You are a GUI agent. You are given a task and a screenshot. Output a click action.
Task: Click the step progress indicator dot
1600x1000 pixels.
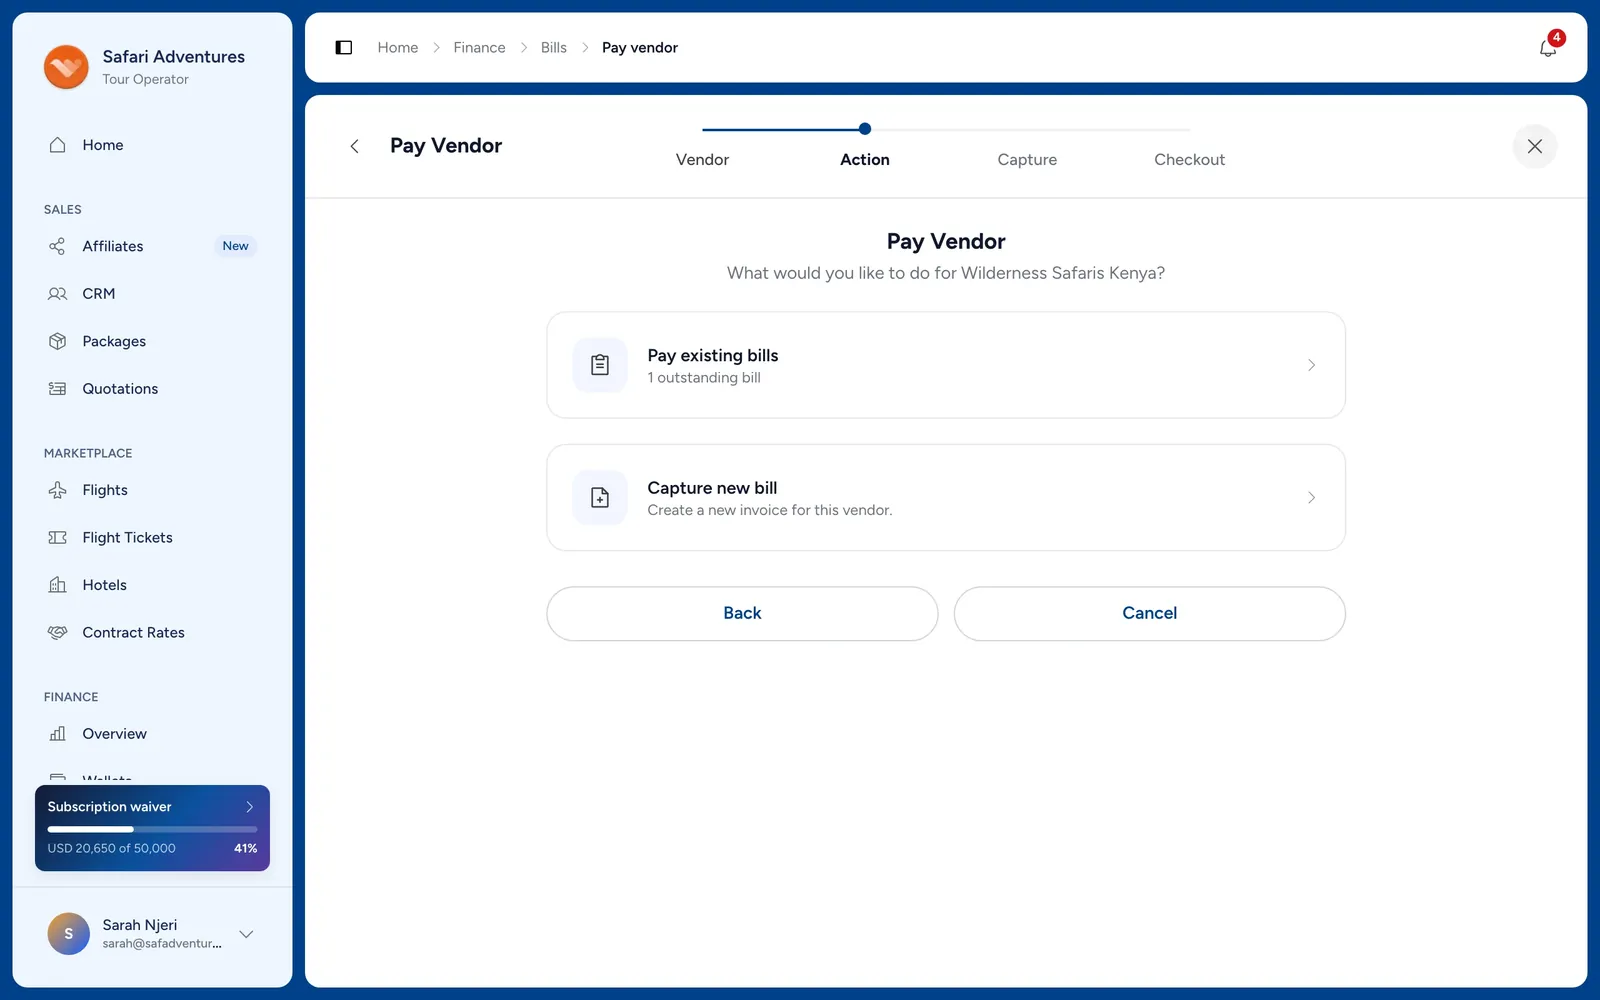click(865, 129)
